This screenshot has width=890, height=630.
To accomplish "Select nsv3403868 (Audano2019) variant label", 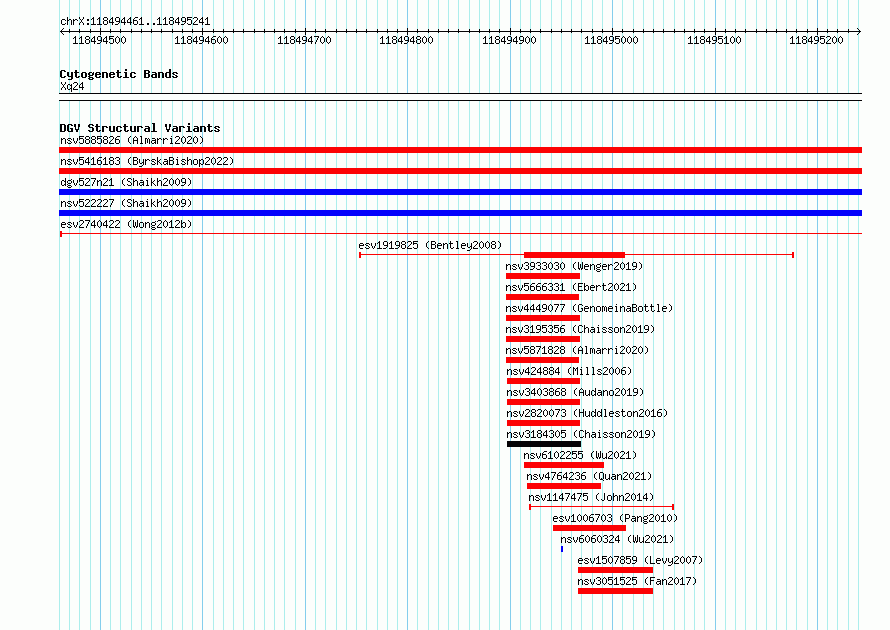I will [x=576, y=392].
